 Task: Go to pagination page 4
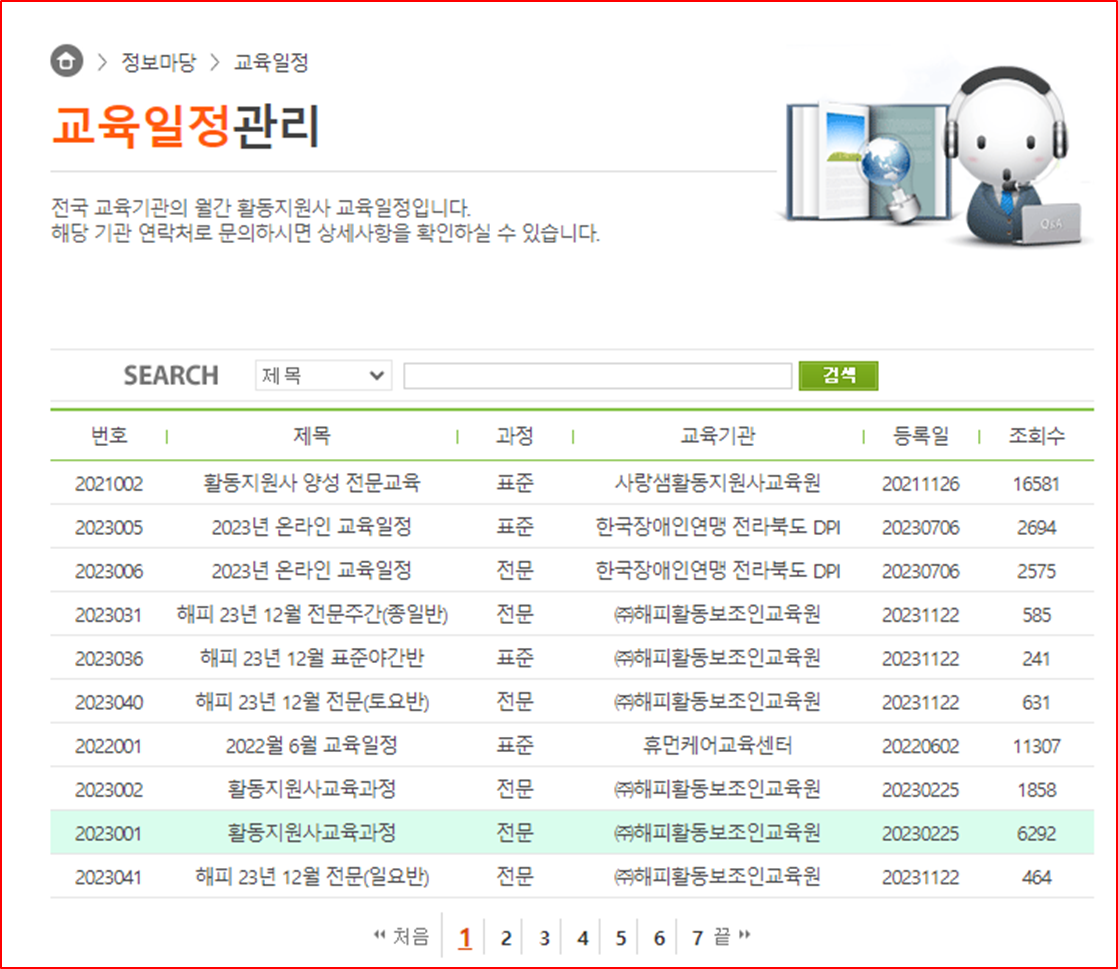click(583, 938)
